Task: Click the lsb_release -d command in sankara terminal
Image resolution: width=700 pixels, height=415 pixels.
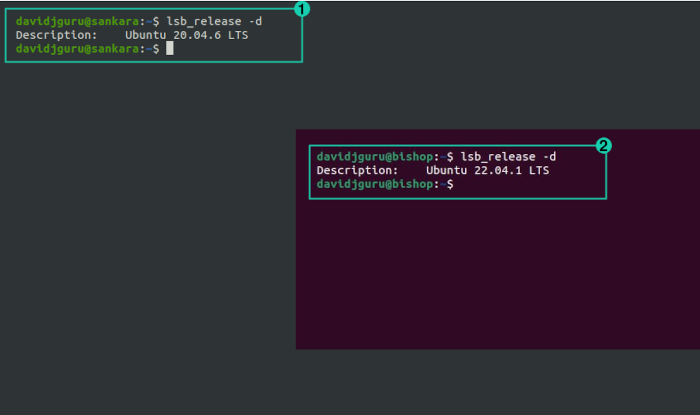Action: 214,21
